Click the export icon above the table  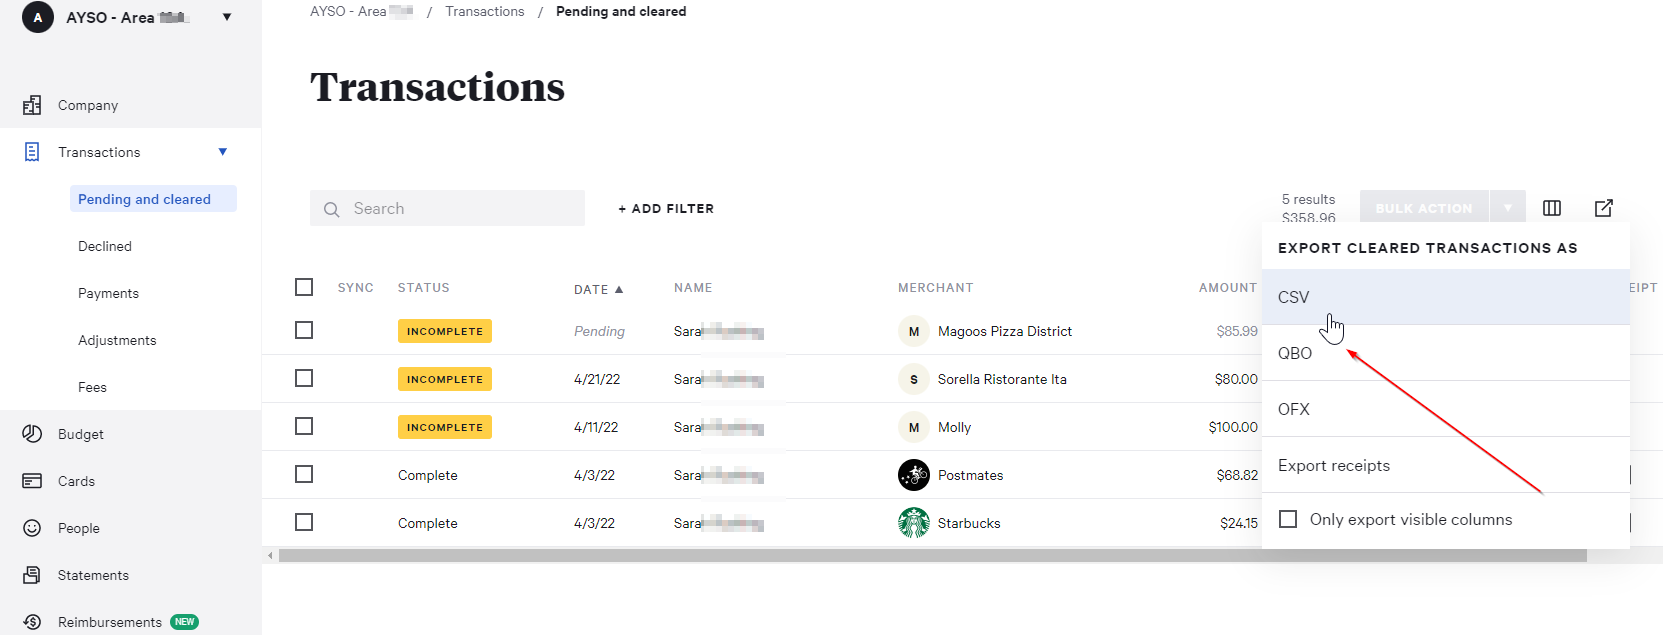1603,208
